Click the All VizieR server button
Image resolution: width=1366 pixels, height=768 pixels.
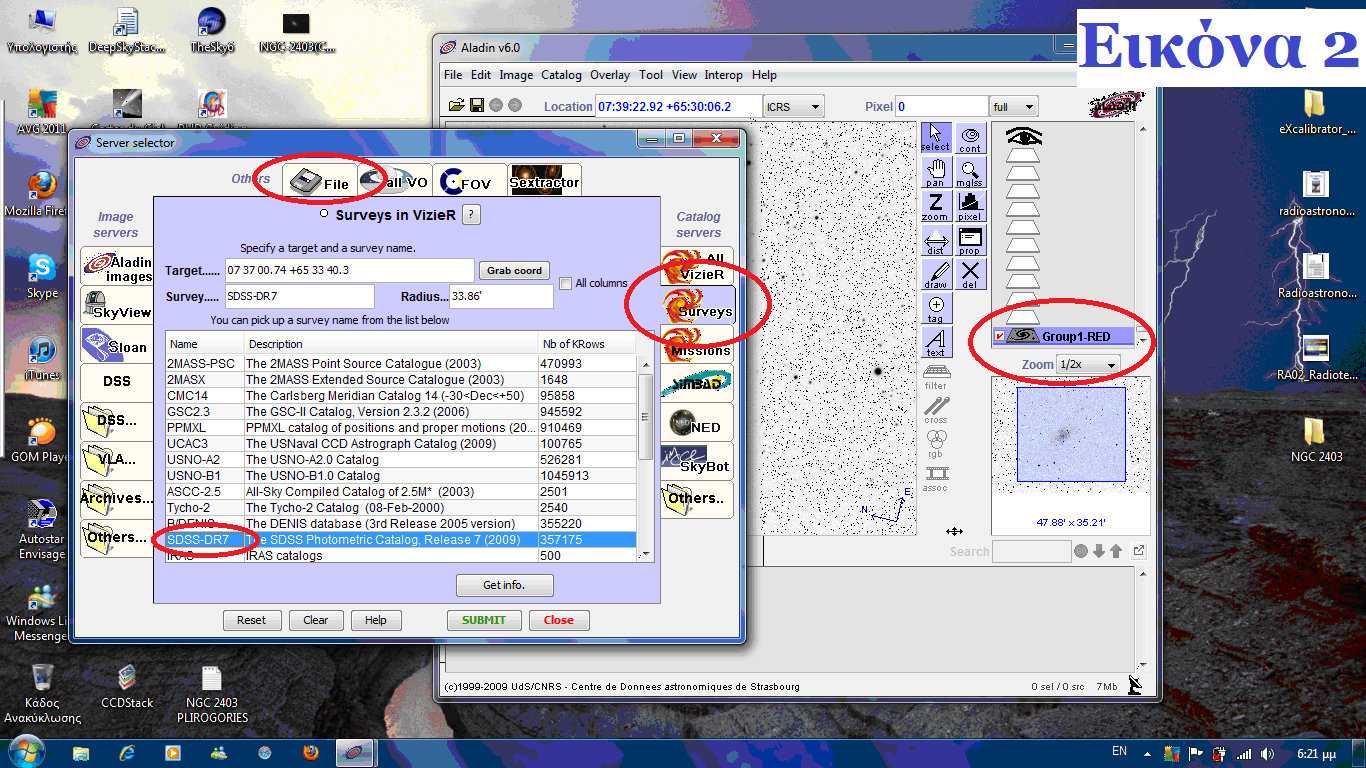pos(697,265)
